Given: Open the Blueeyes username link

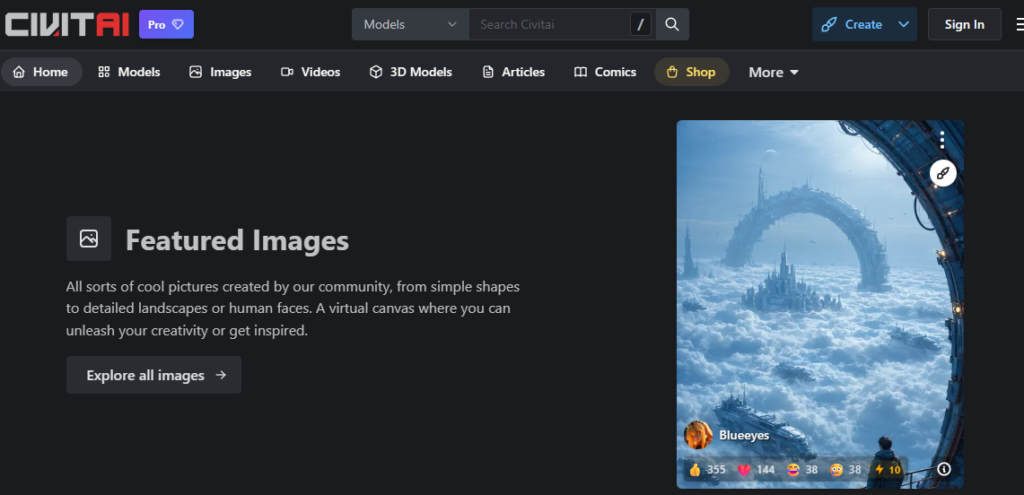Looking at the screenshot, I should (x=744, y=435).
